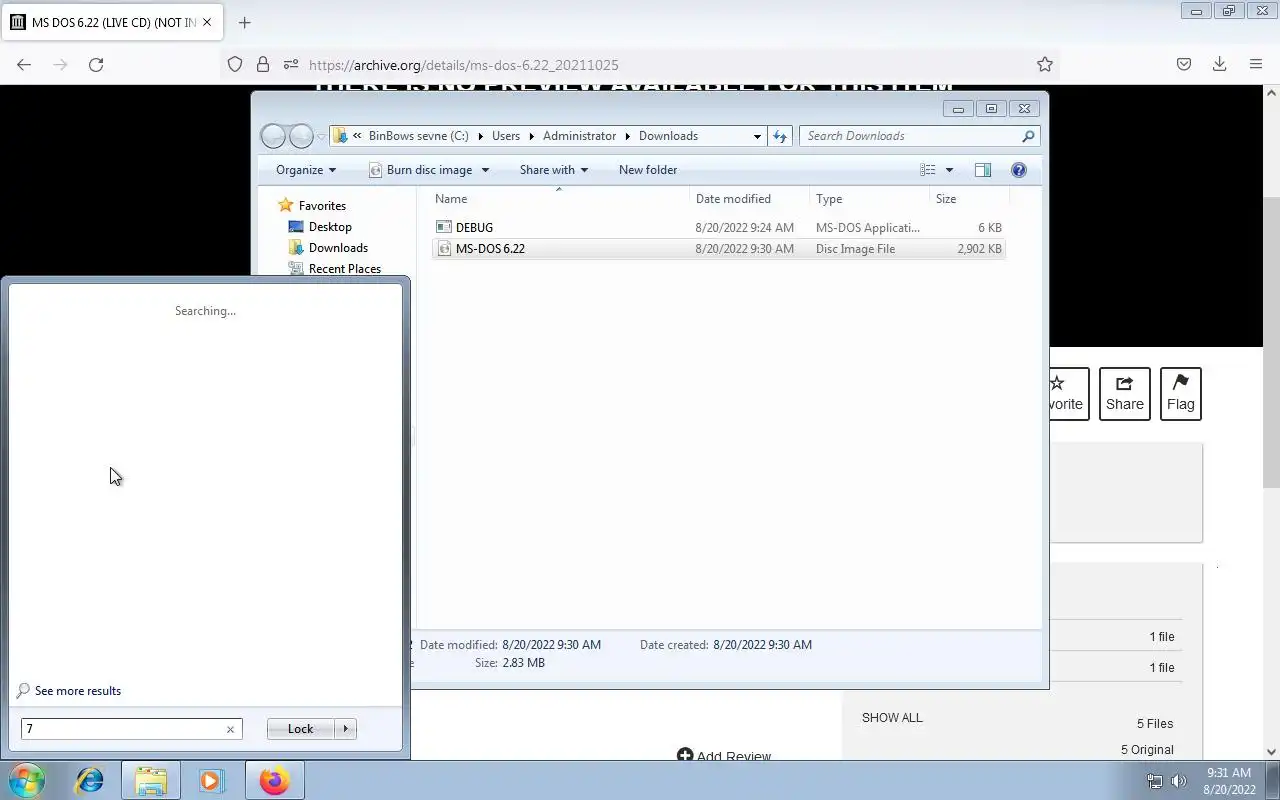Open the recent pages dropdown in Explorer
The height and width of the screenshot is (800, 1280).
point(321,136)
